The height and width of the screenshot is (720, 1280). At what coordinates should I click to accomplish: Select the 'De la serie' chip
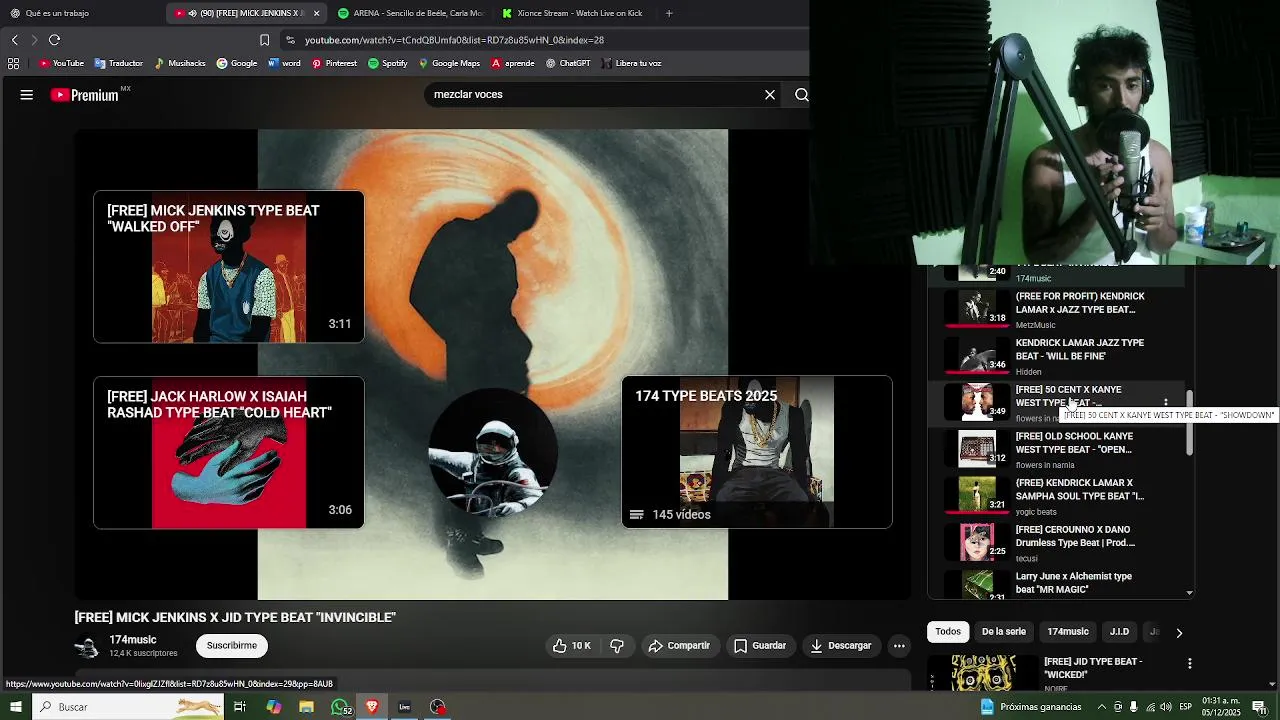tap(1003, 632)
